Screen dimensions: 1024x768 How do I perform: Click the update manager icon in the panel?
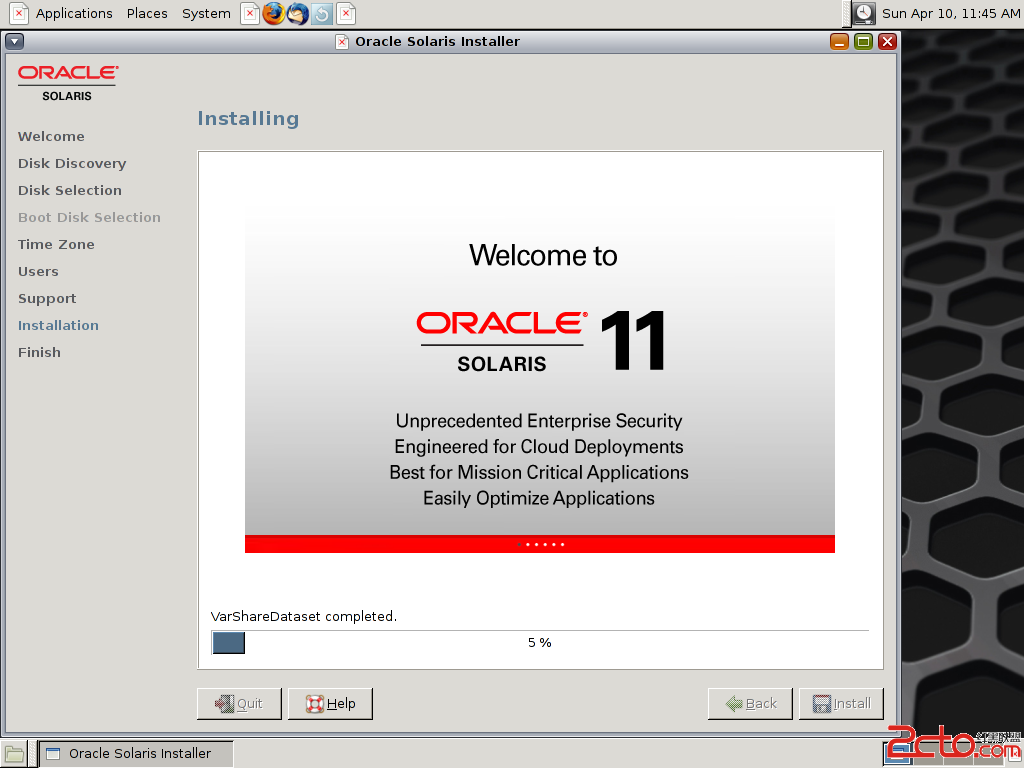point(322,13)
